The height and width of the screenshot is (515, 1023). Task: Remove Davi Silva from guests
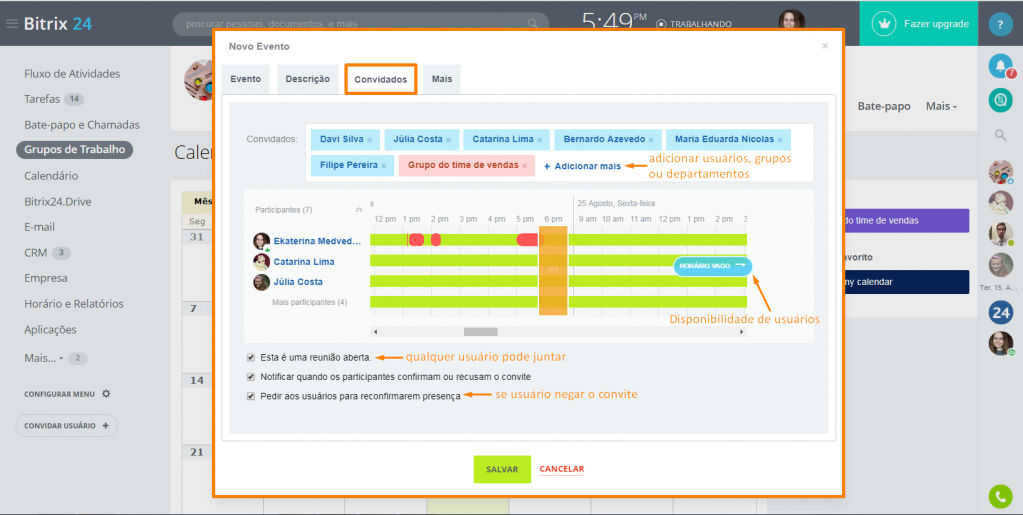[369, 140]
